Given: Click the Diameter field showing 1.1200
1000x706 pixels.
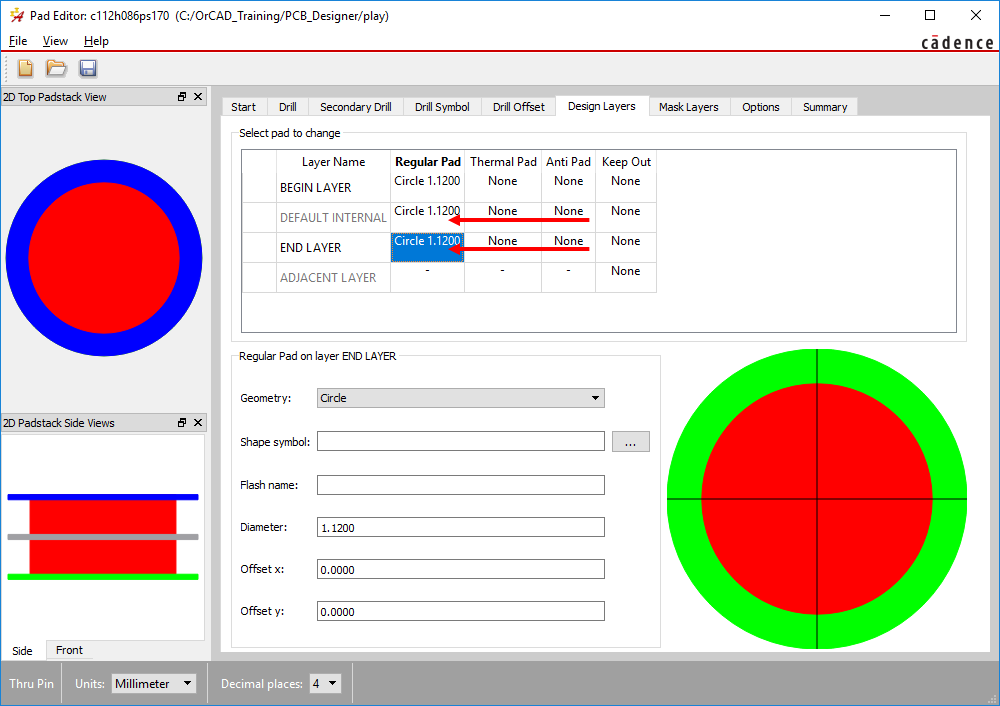Looking at the screenshot, I should 460,527.
